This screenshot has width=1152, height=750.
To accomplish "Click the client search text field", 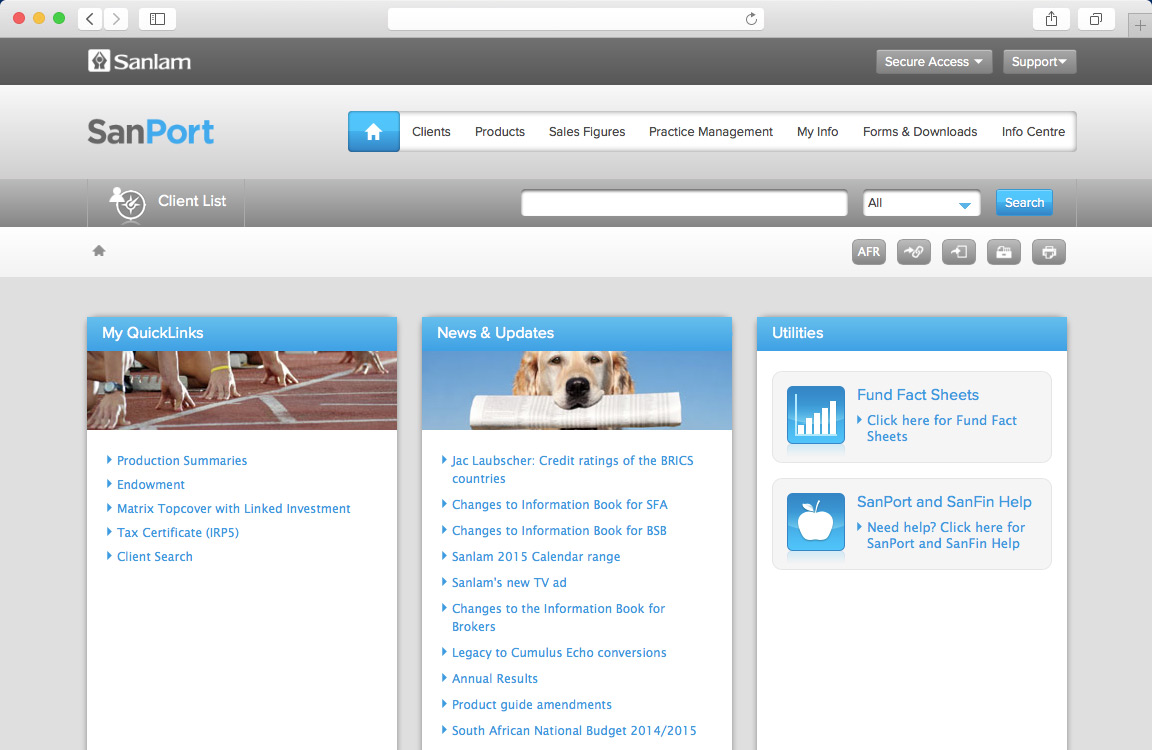I will (684, 203).
